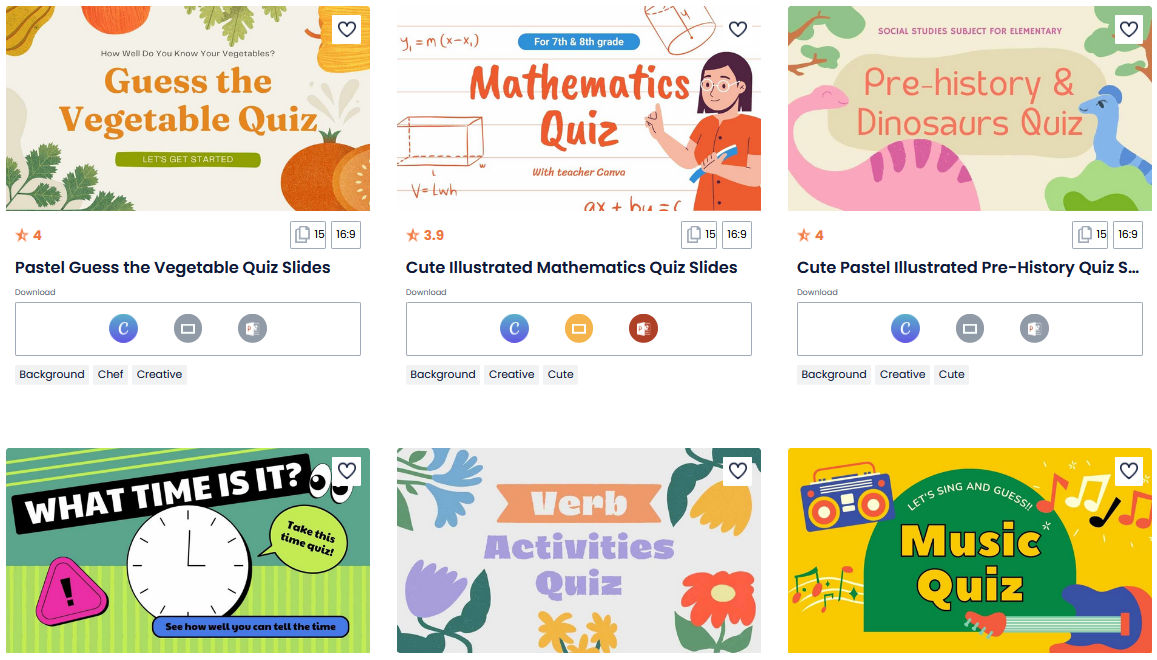The height and width of the screenshot is (660, 1157).
Task: Click Google Slides icon under Pre-History Quiz template
Action: (970, 329)
